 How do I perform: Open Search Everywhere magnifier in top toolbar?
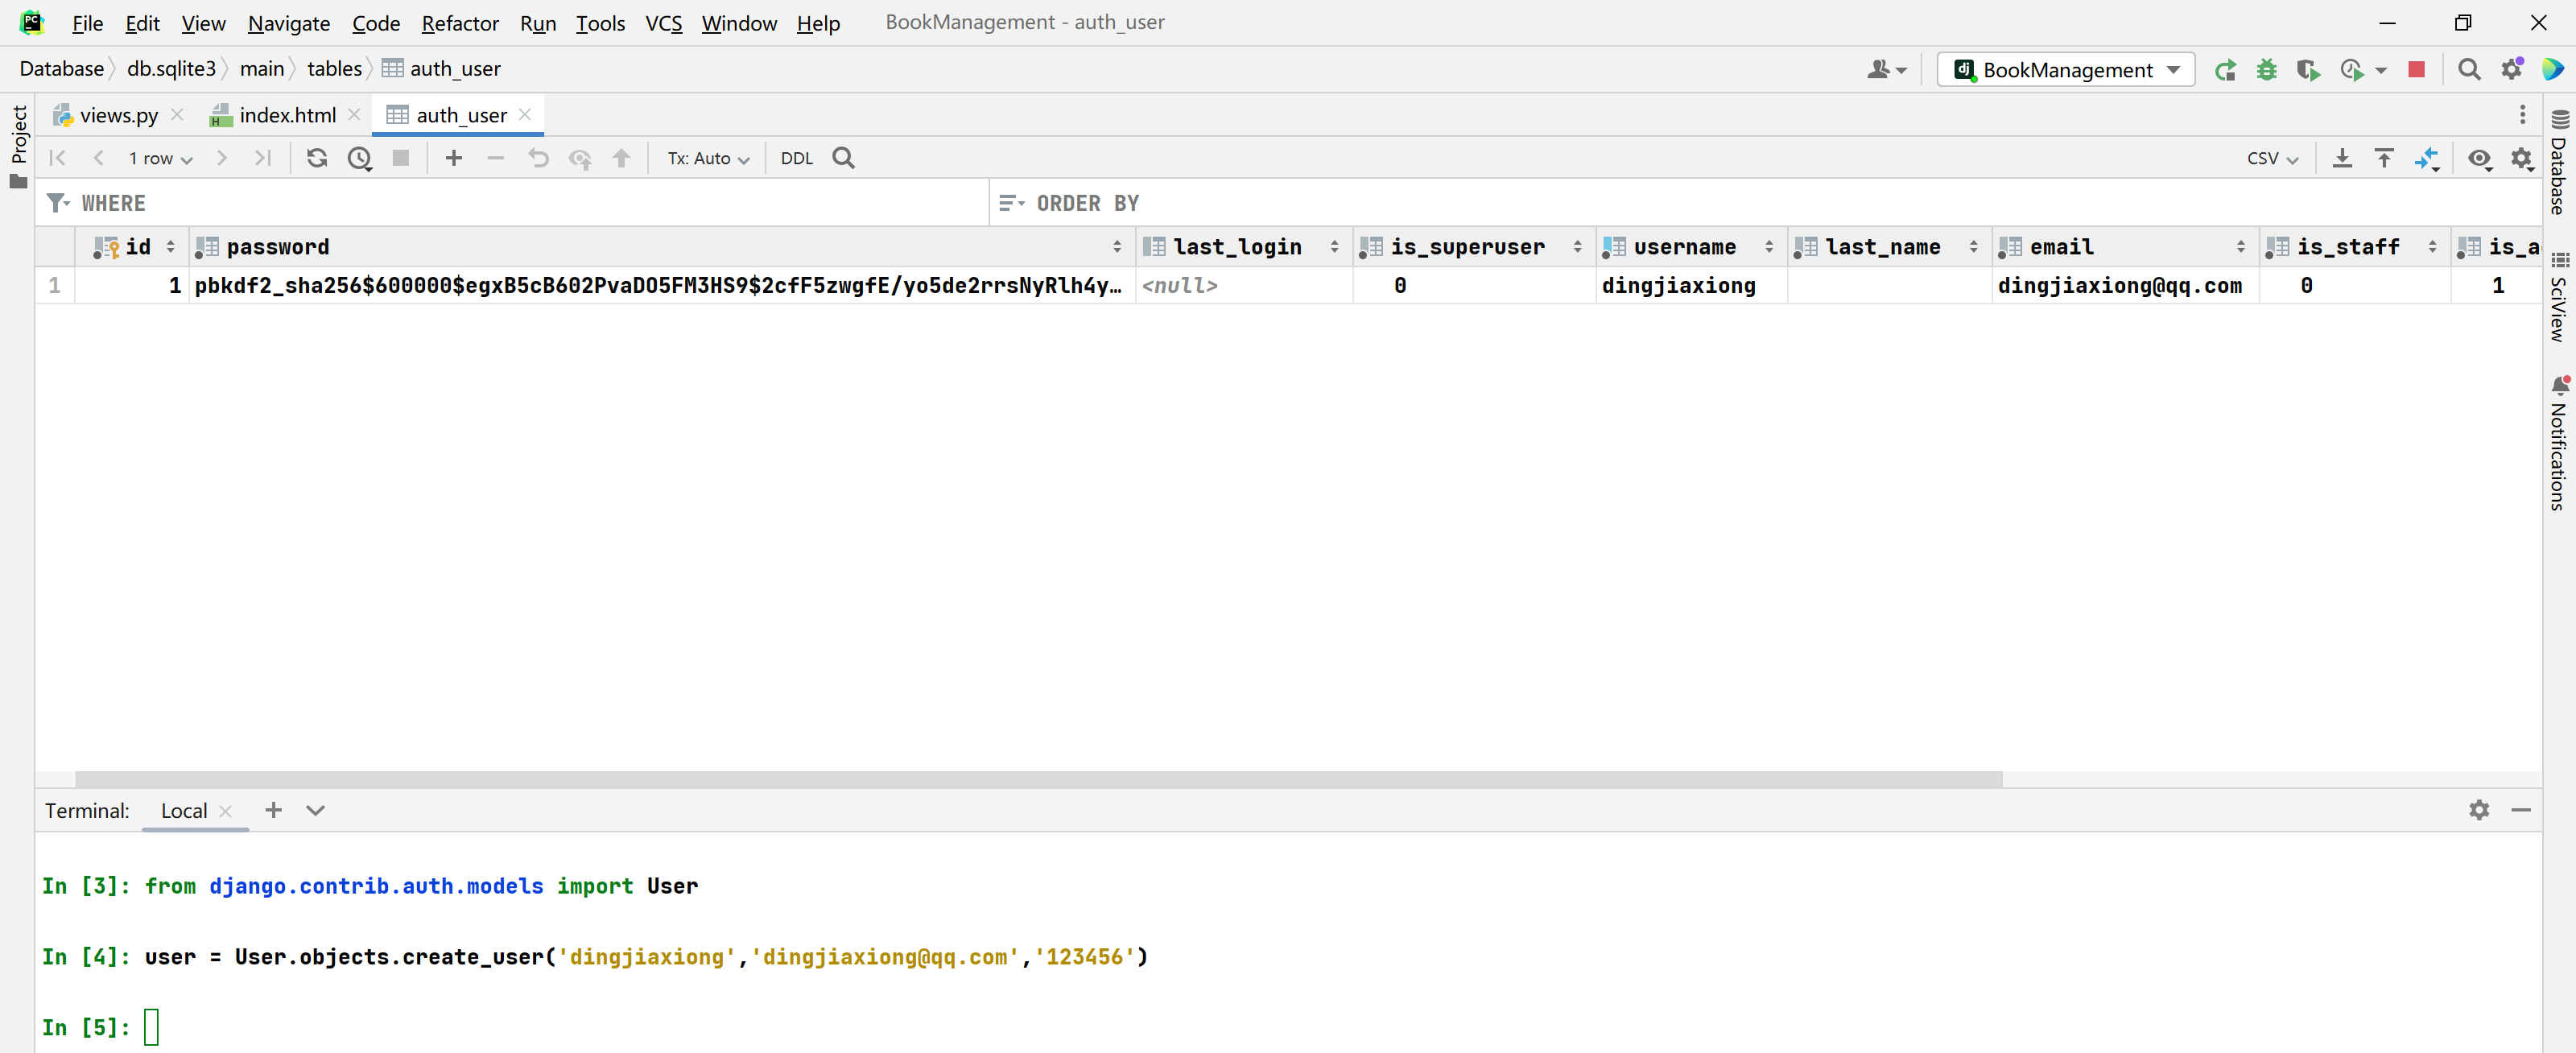pyautogui.click(x=2469, y=69)
